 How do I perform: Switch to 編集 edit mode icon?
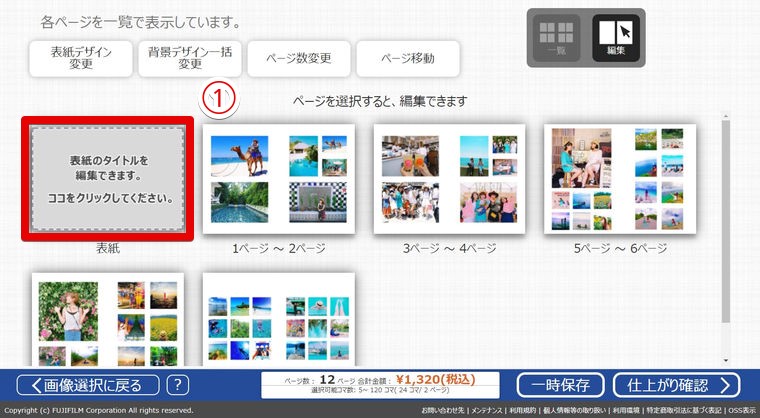point(616,39)
